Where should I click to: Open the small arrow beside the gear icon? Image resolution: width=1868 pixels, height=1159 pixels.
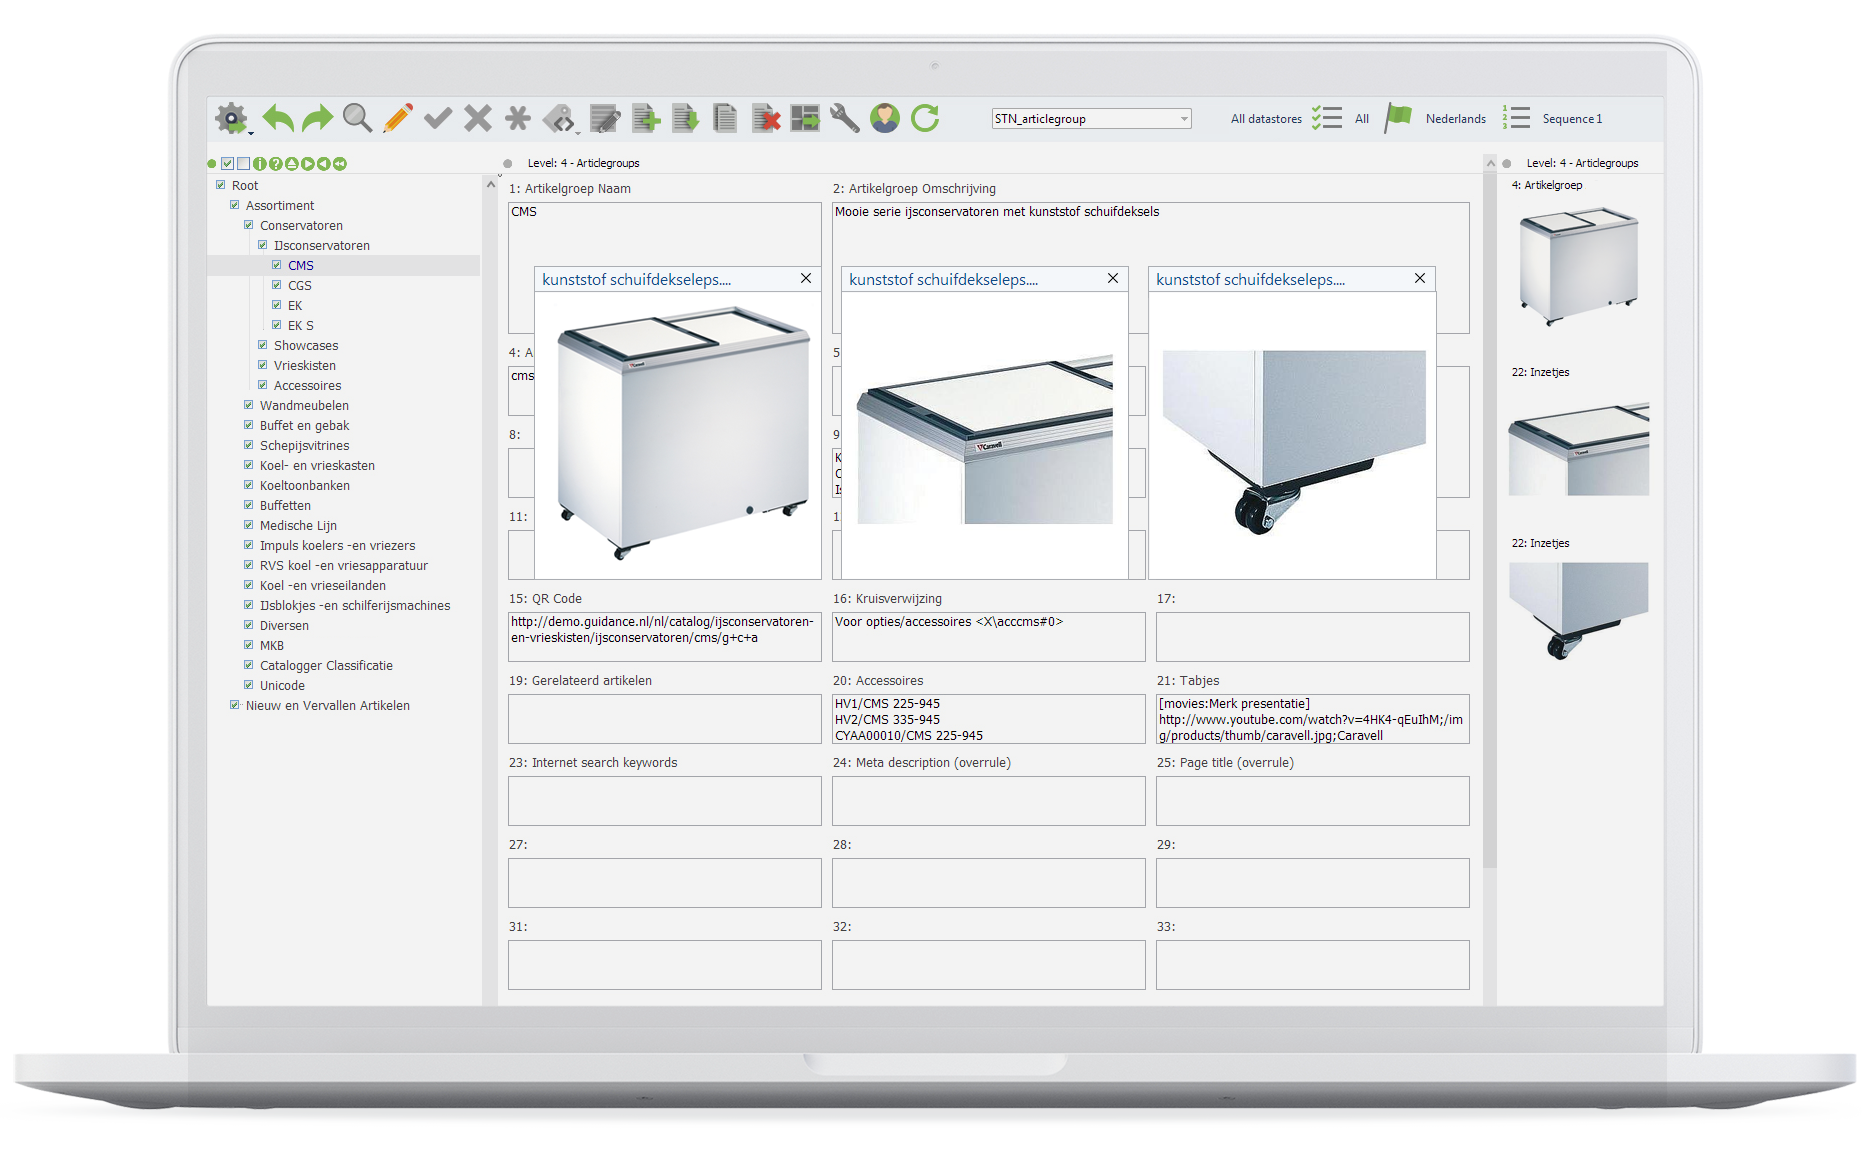[x=250, y=132]
